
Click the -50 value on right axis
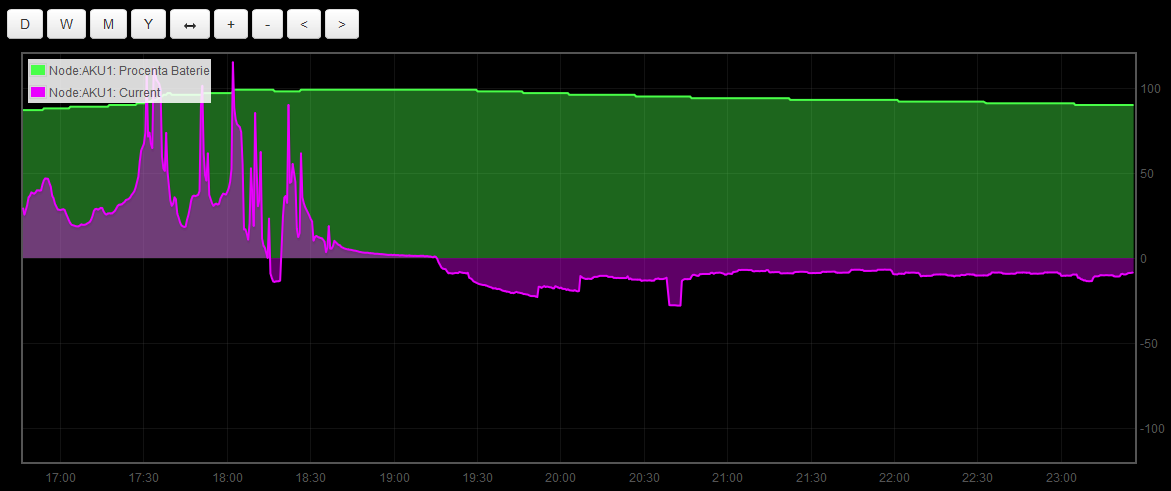pyautogui.click(x=1147, y=343)
